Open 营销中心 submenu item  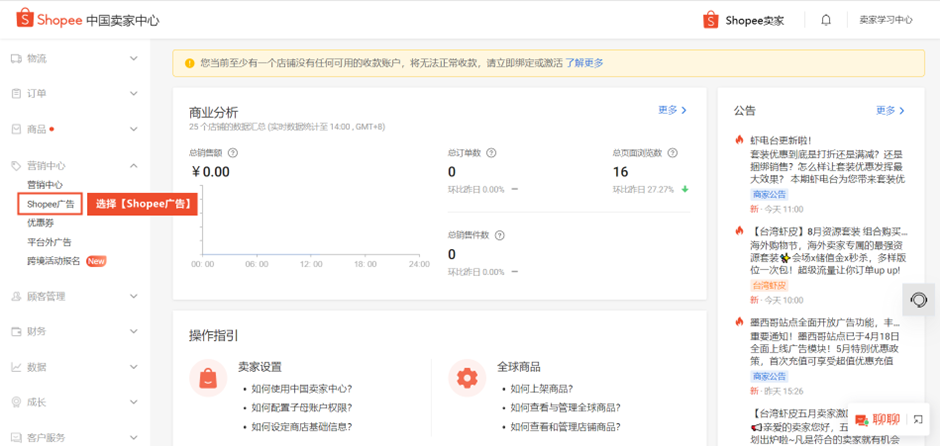(x=45, y=185)
